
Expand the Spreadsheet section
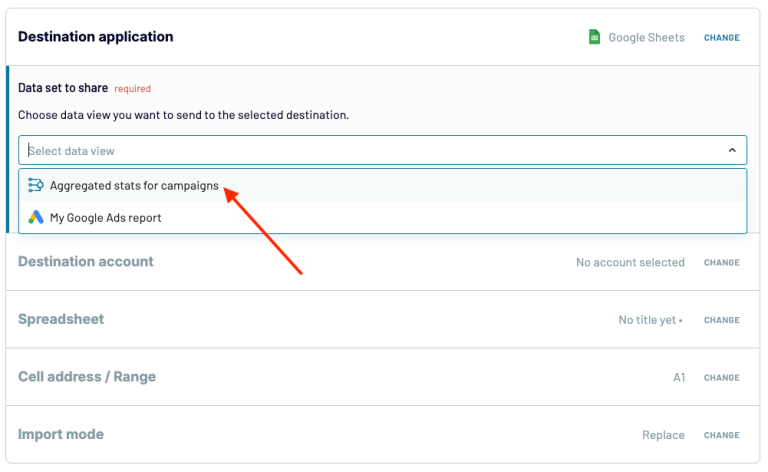[61, 320]
